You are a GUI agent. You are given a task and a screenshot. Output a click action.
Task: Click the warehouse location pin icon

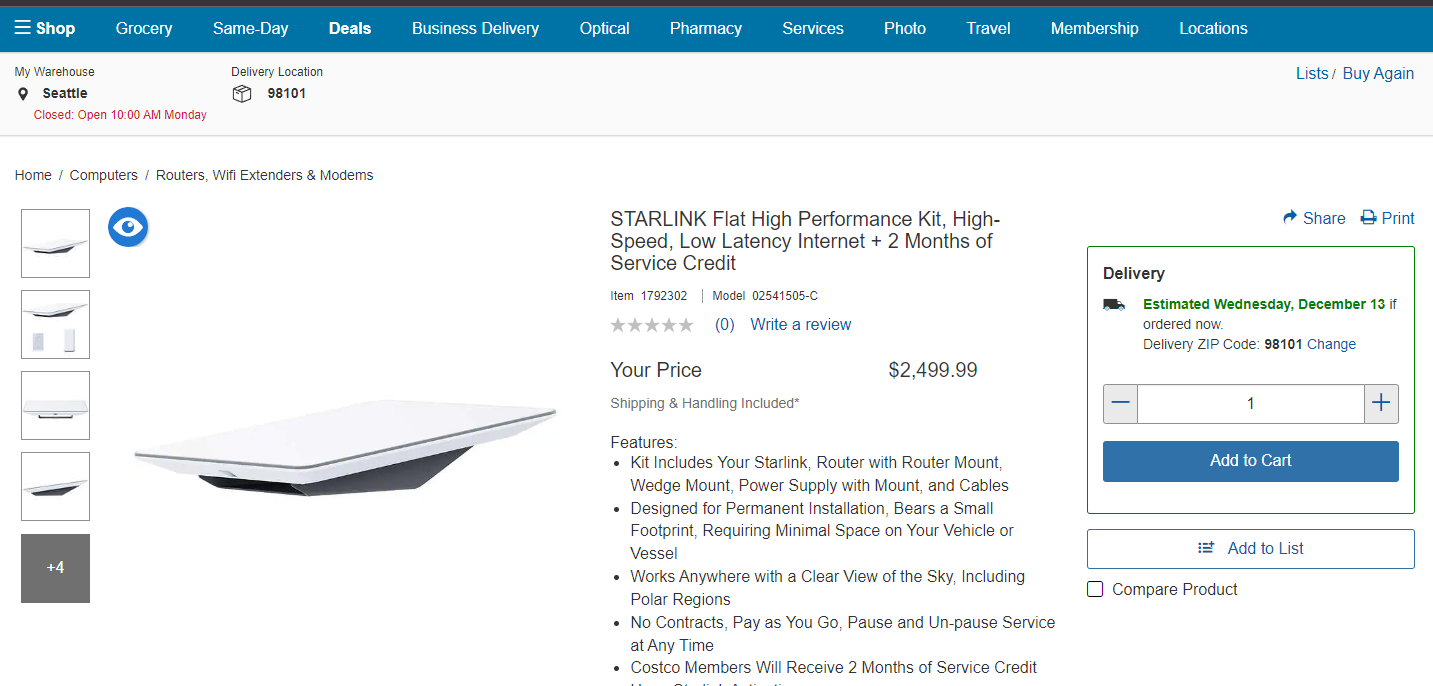pyautogui.click(x=23, y=94)
